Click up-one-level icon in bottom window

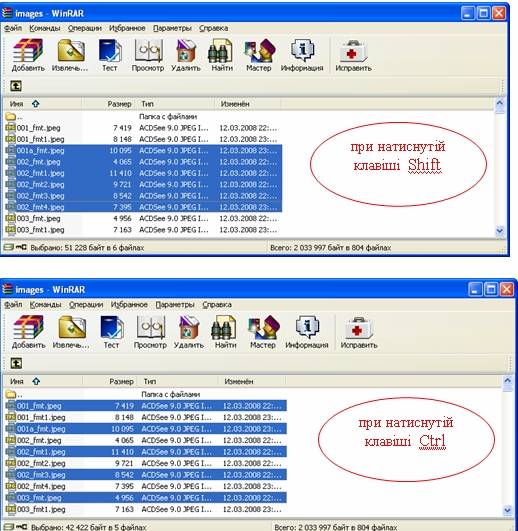16,363
